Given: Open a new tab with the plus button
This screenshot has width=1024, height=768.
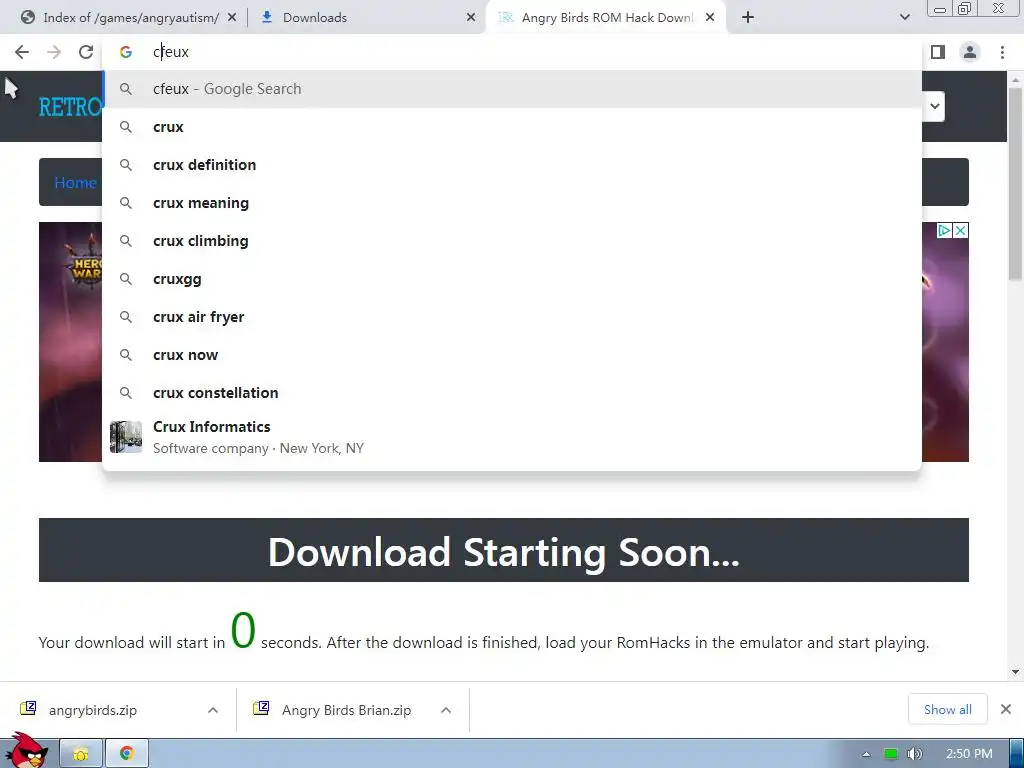Looking at the screenshot, I should click(748, 18).
